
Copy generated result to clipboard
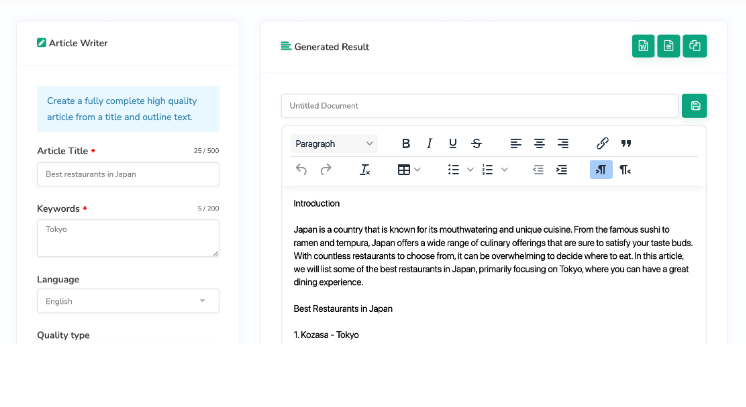(695, 46)
